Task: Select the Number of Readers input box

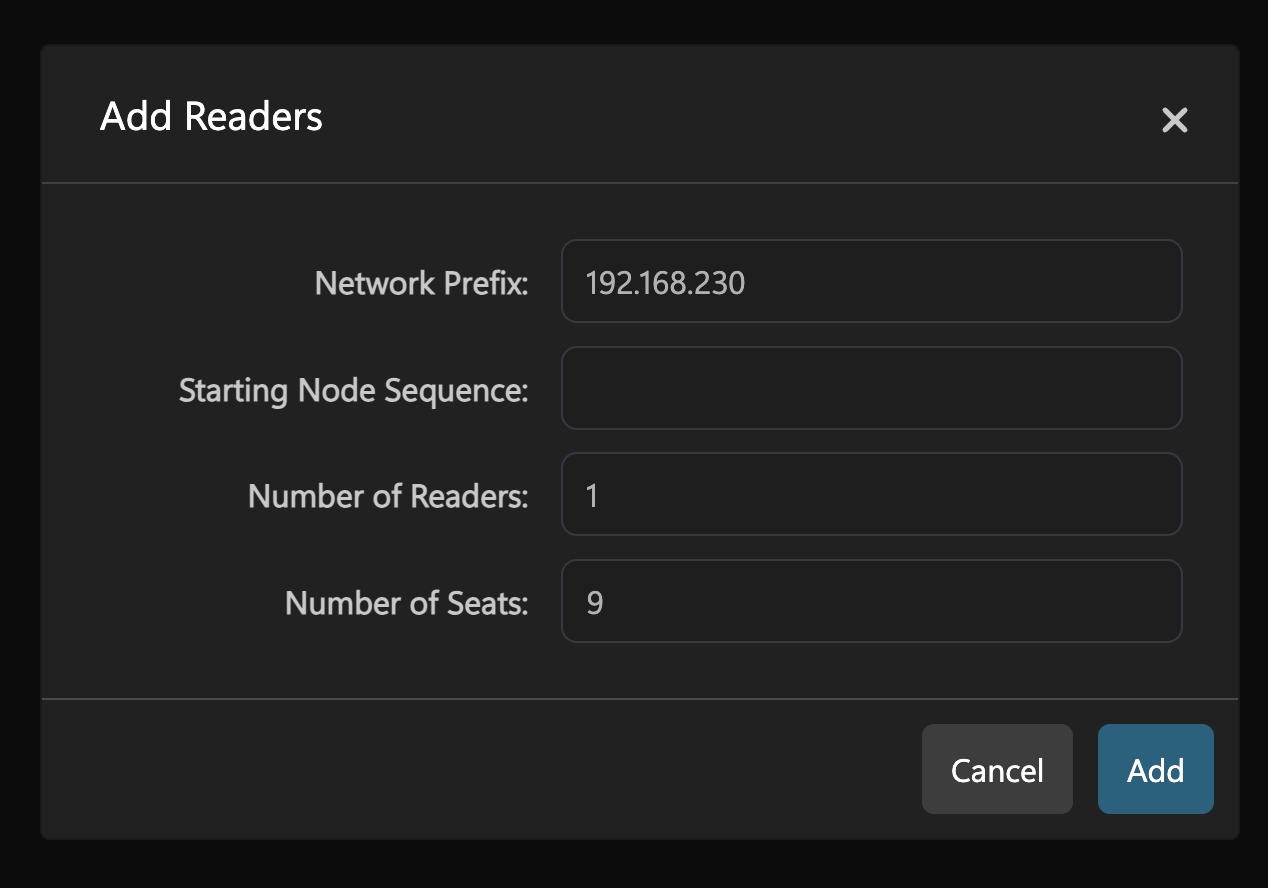Action: coord(870,495)
